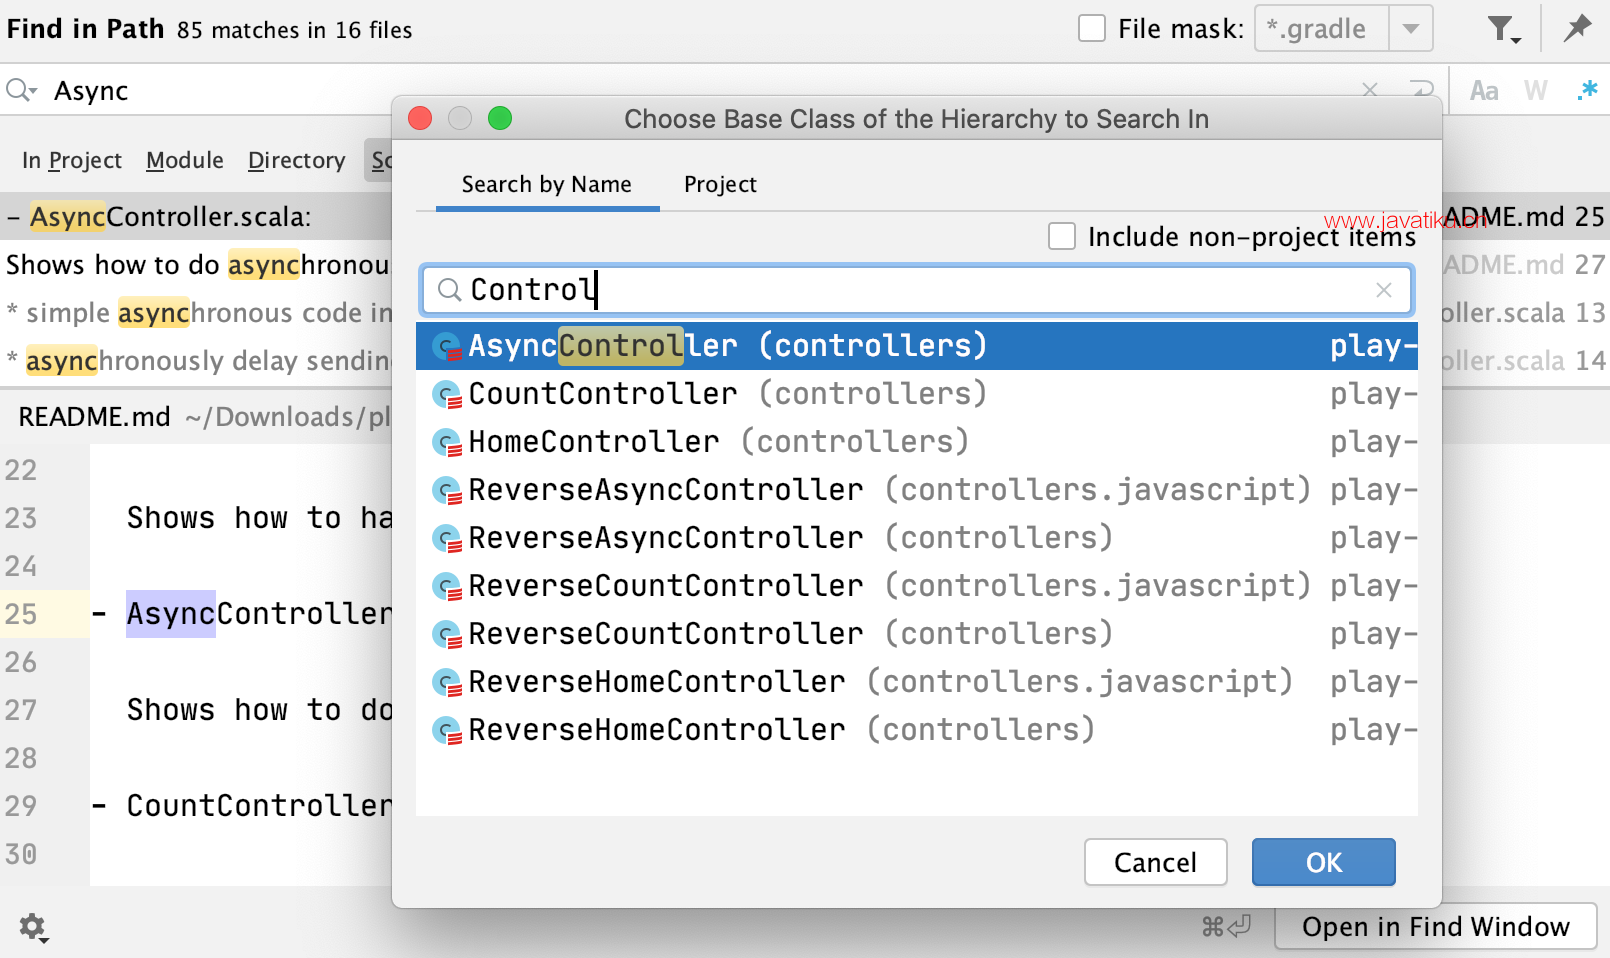Choose the Module scope option
Viewport: 1610px width, 958px height.
185,160
